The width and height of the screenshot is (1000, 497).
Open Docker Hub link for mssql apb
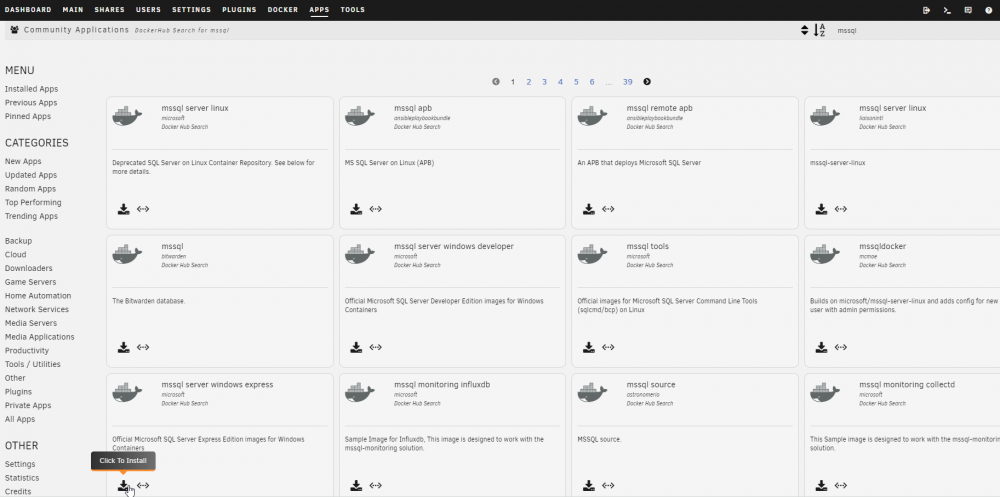[x=376, y=209]
